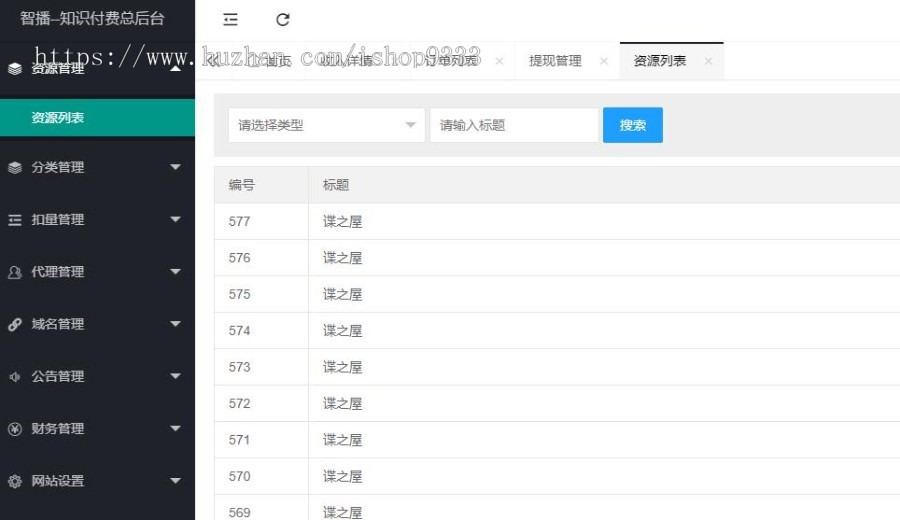Open the 请选择类型 dropdown
The height and width of the screenshot is (520, 900).
[326, 125]
